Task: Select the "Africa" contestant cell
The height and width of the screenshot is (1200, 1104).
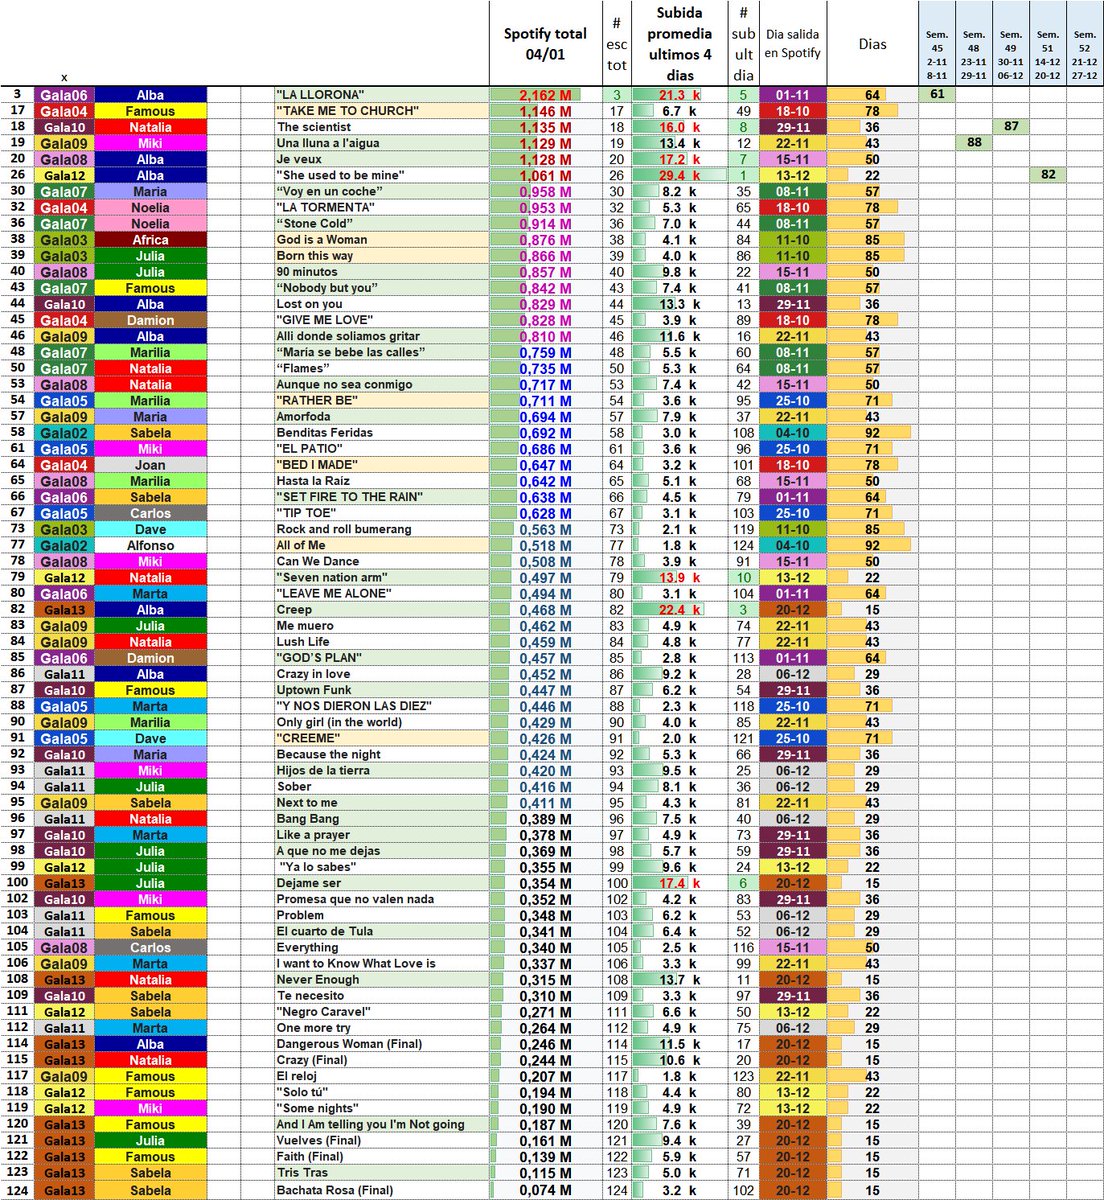Action: click(x=150, y=240)
